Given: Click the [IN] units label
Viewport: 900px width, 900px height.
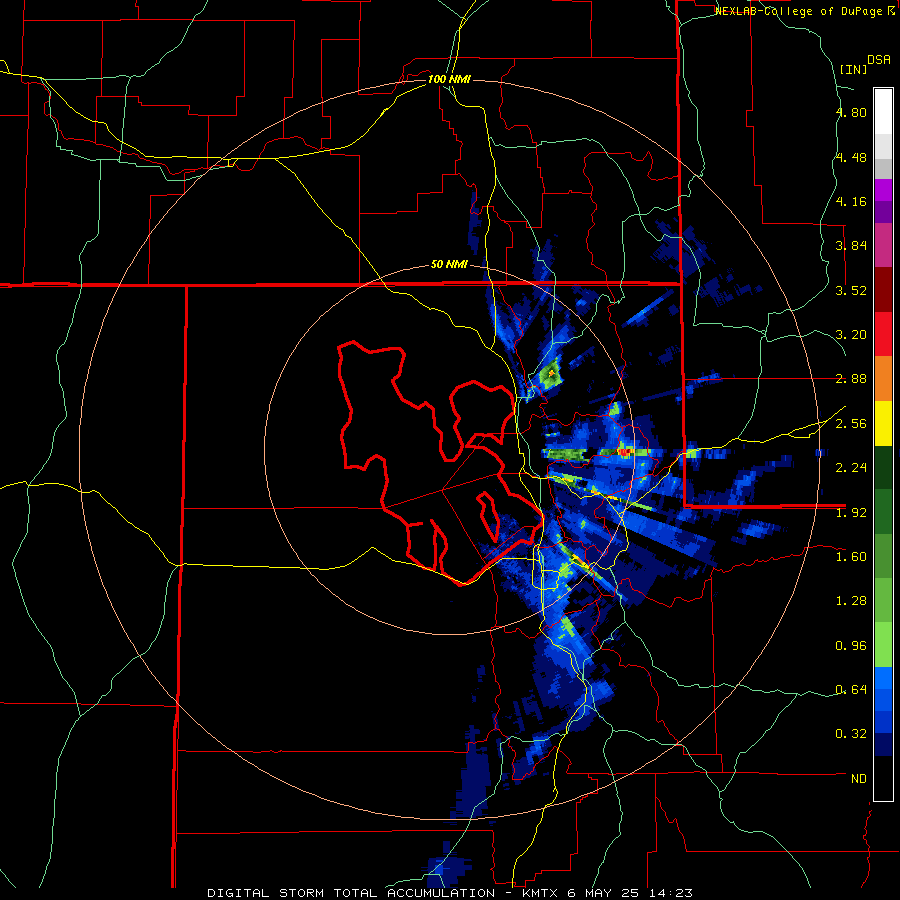Looking at the screenshot, I should (854, 69).
